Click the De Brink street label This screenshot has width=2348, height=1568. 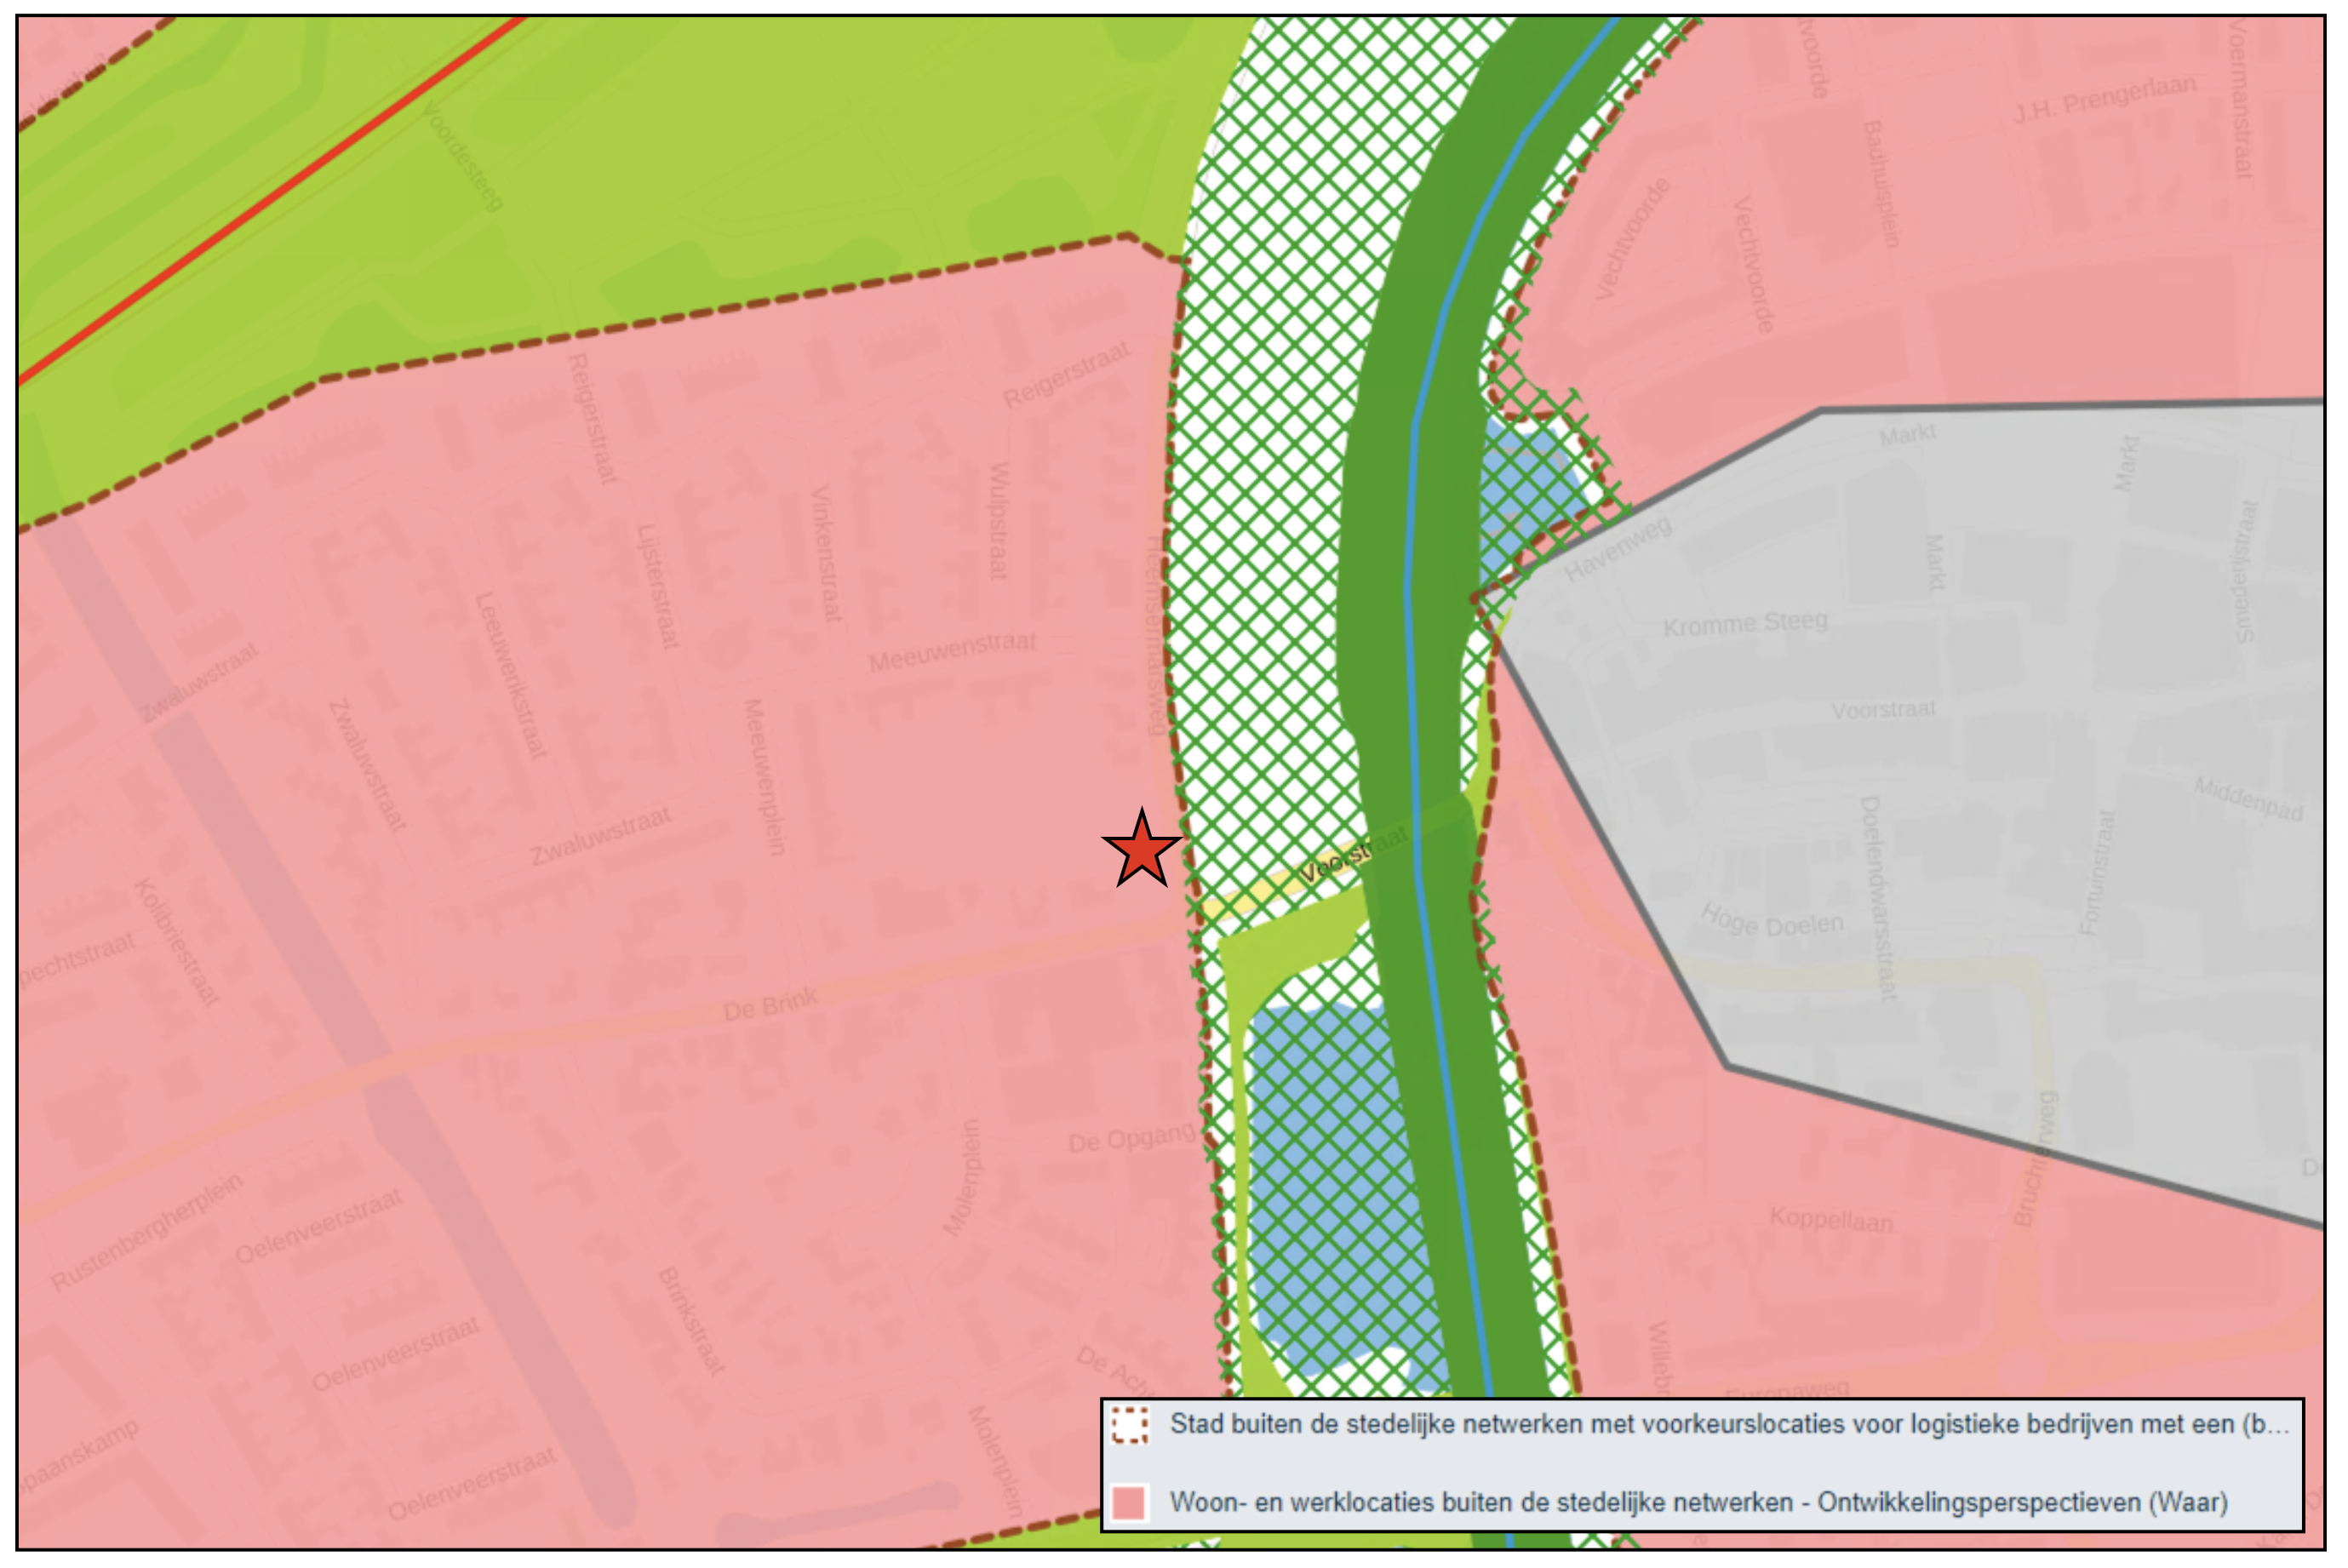point(770,1005)
